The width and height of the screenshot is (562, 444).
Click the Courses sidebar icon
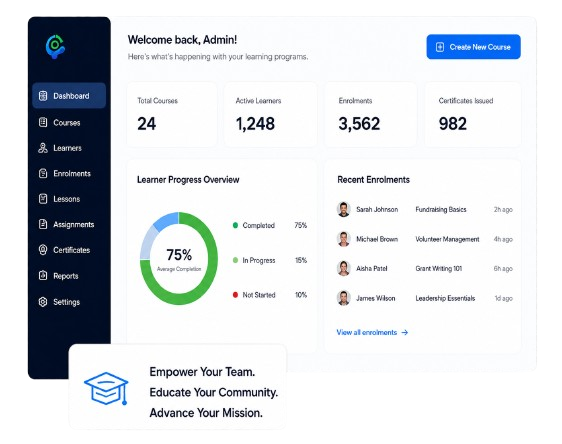coord(43,122)
